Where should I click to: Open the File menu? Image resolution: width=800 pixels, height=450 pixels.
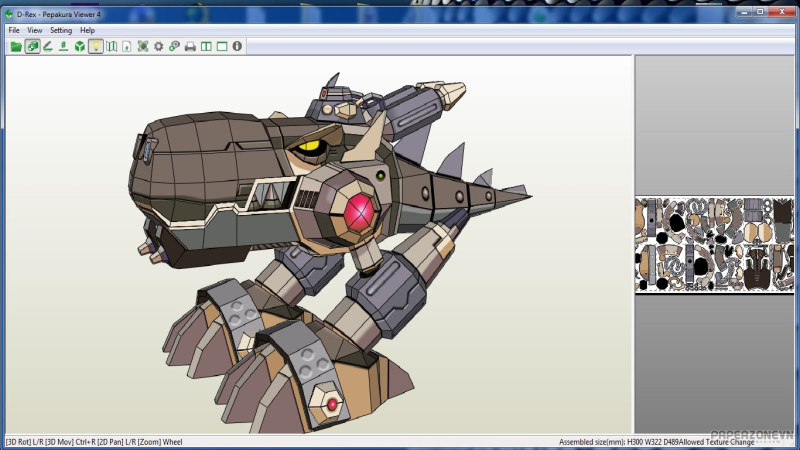[14, 31]
